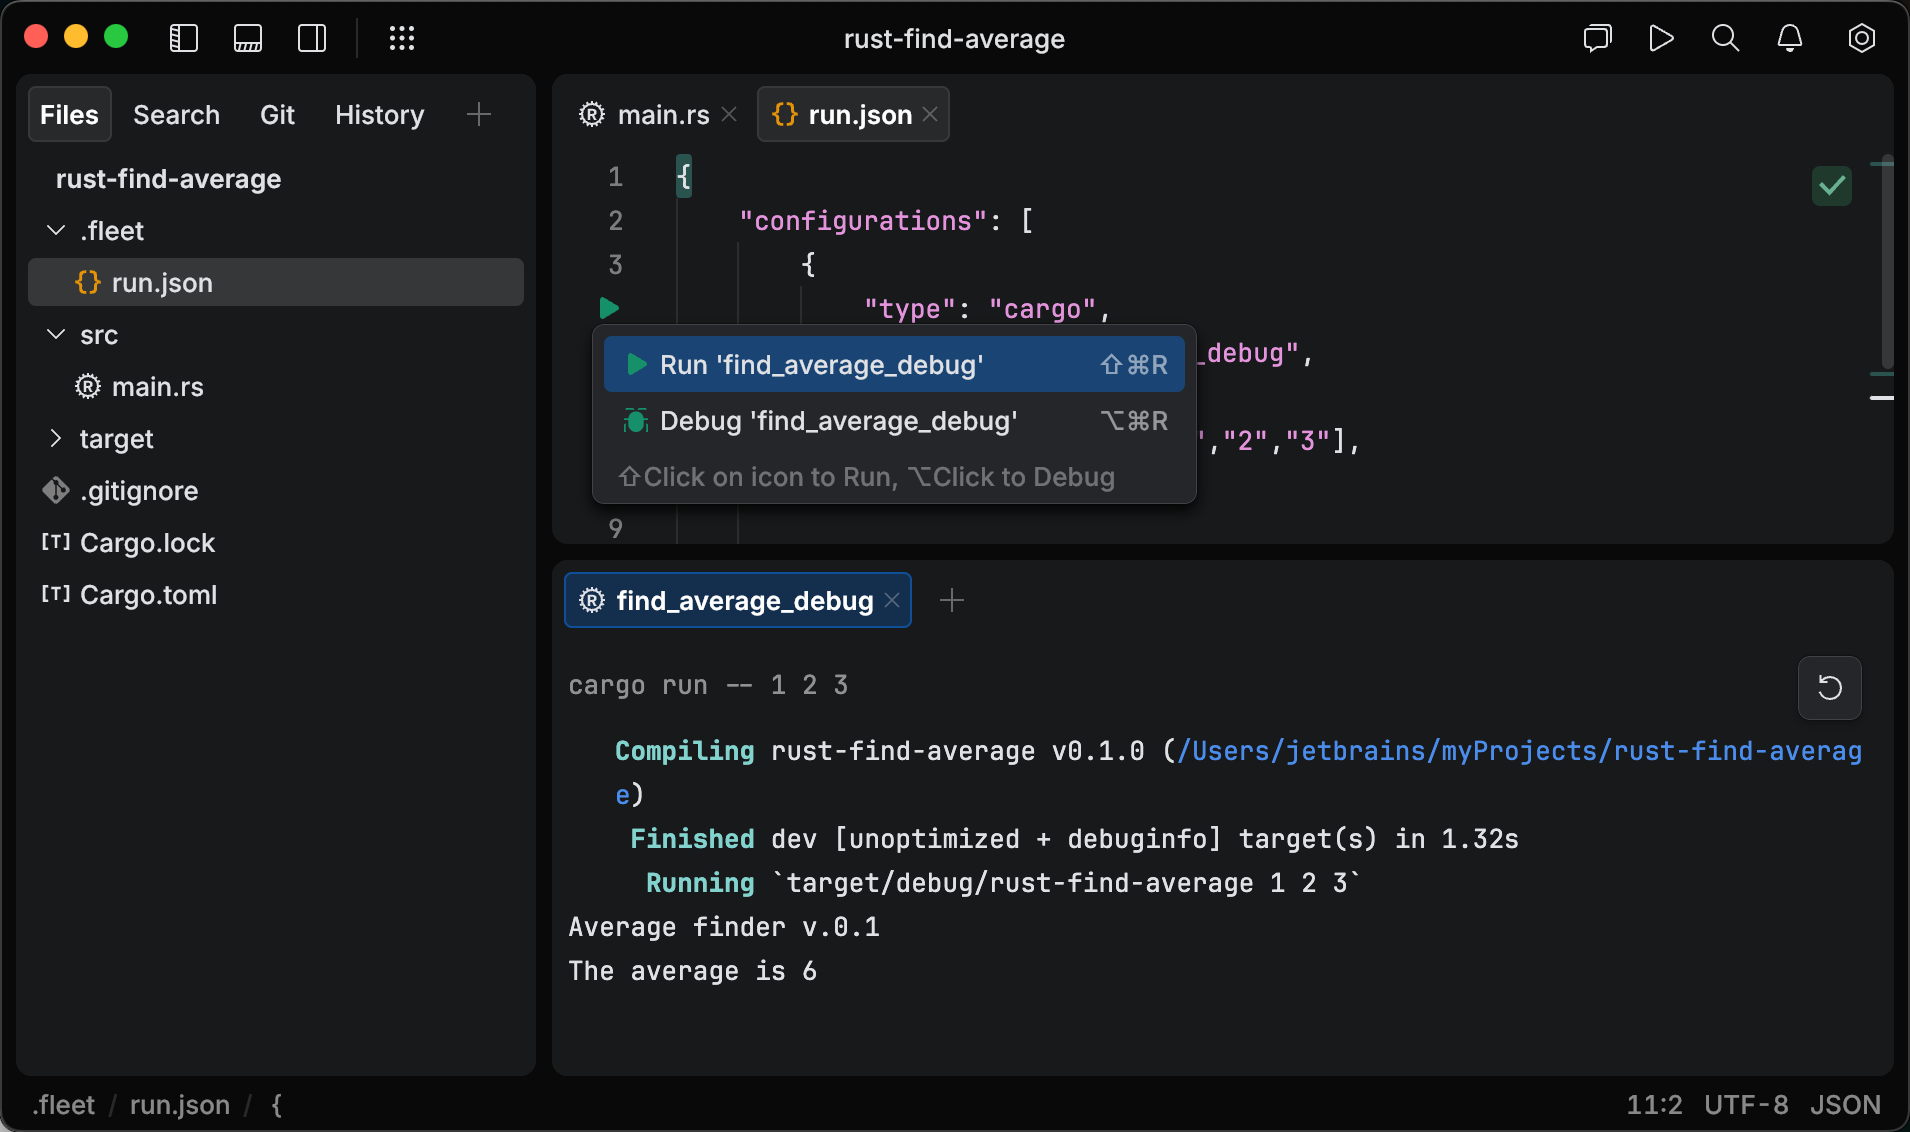Screen dimensions: 1910x1132
Task: Open notifications with the bell icon
Action: [1789, 38]
